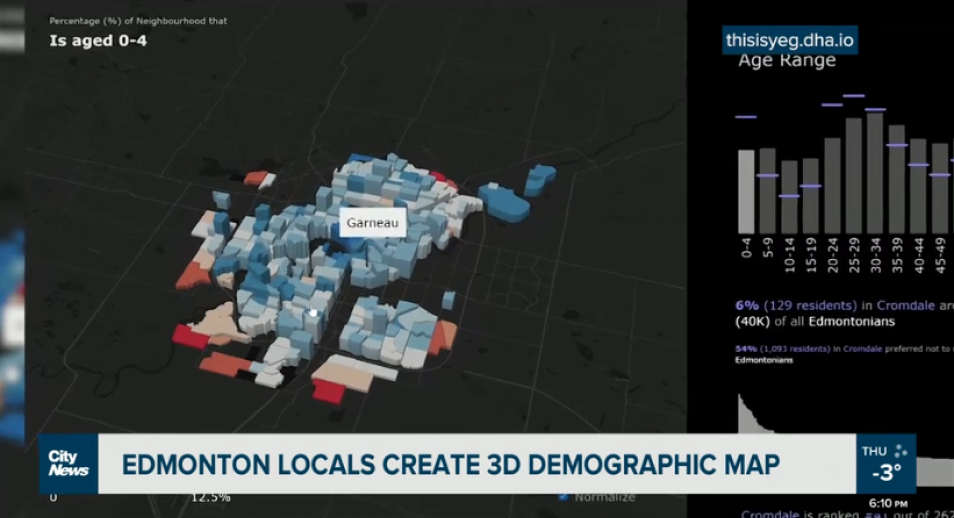The image size is (954, 518).
Task: Select the 40-44 age range bar
Action: [918, 186]
